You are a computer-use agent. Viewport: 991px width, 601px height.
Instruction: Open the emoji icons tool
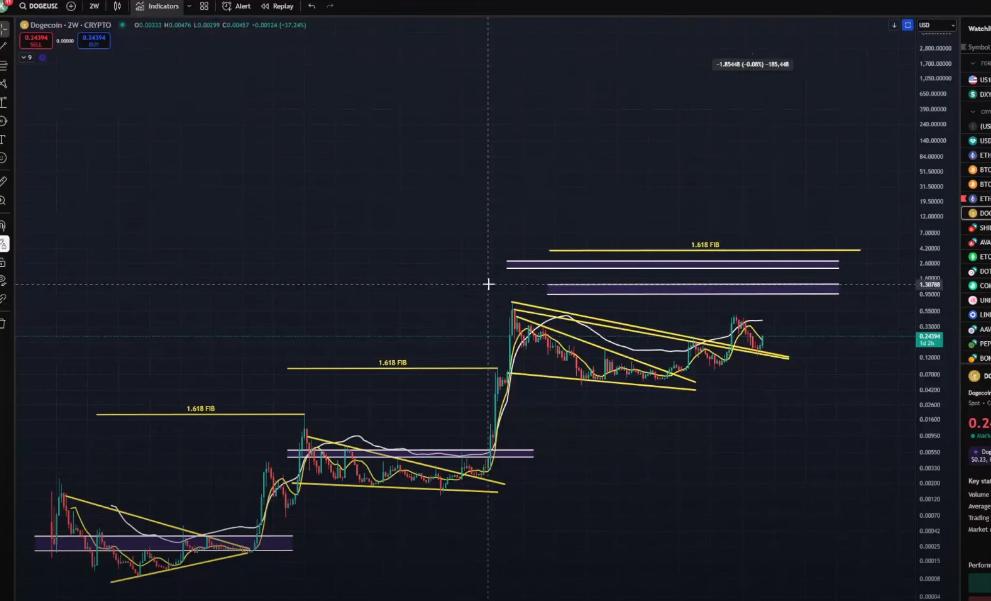(4, 157)
